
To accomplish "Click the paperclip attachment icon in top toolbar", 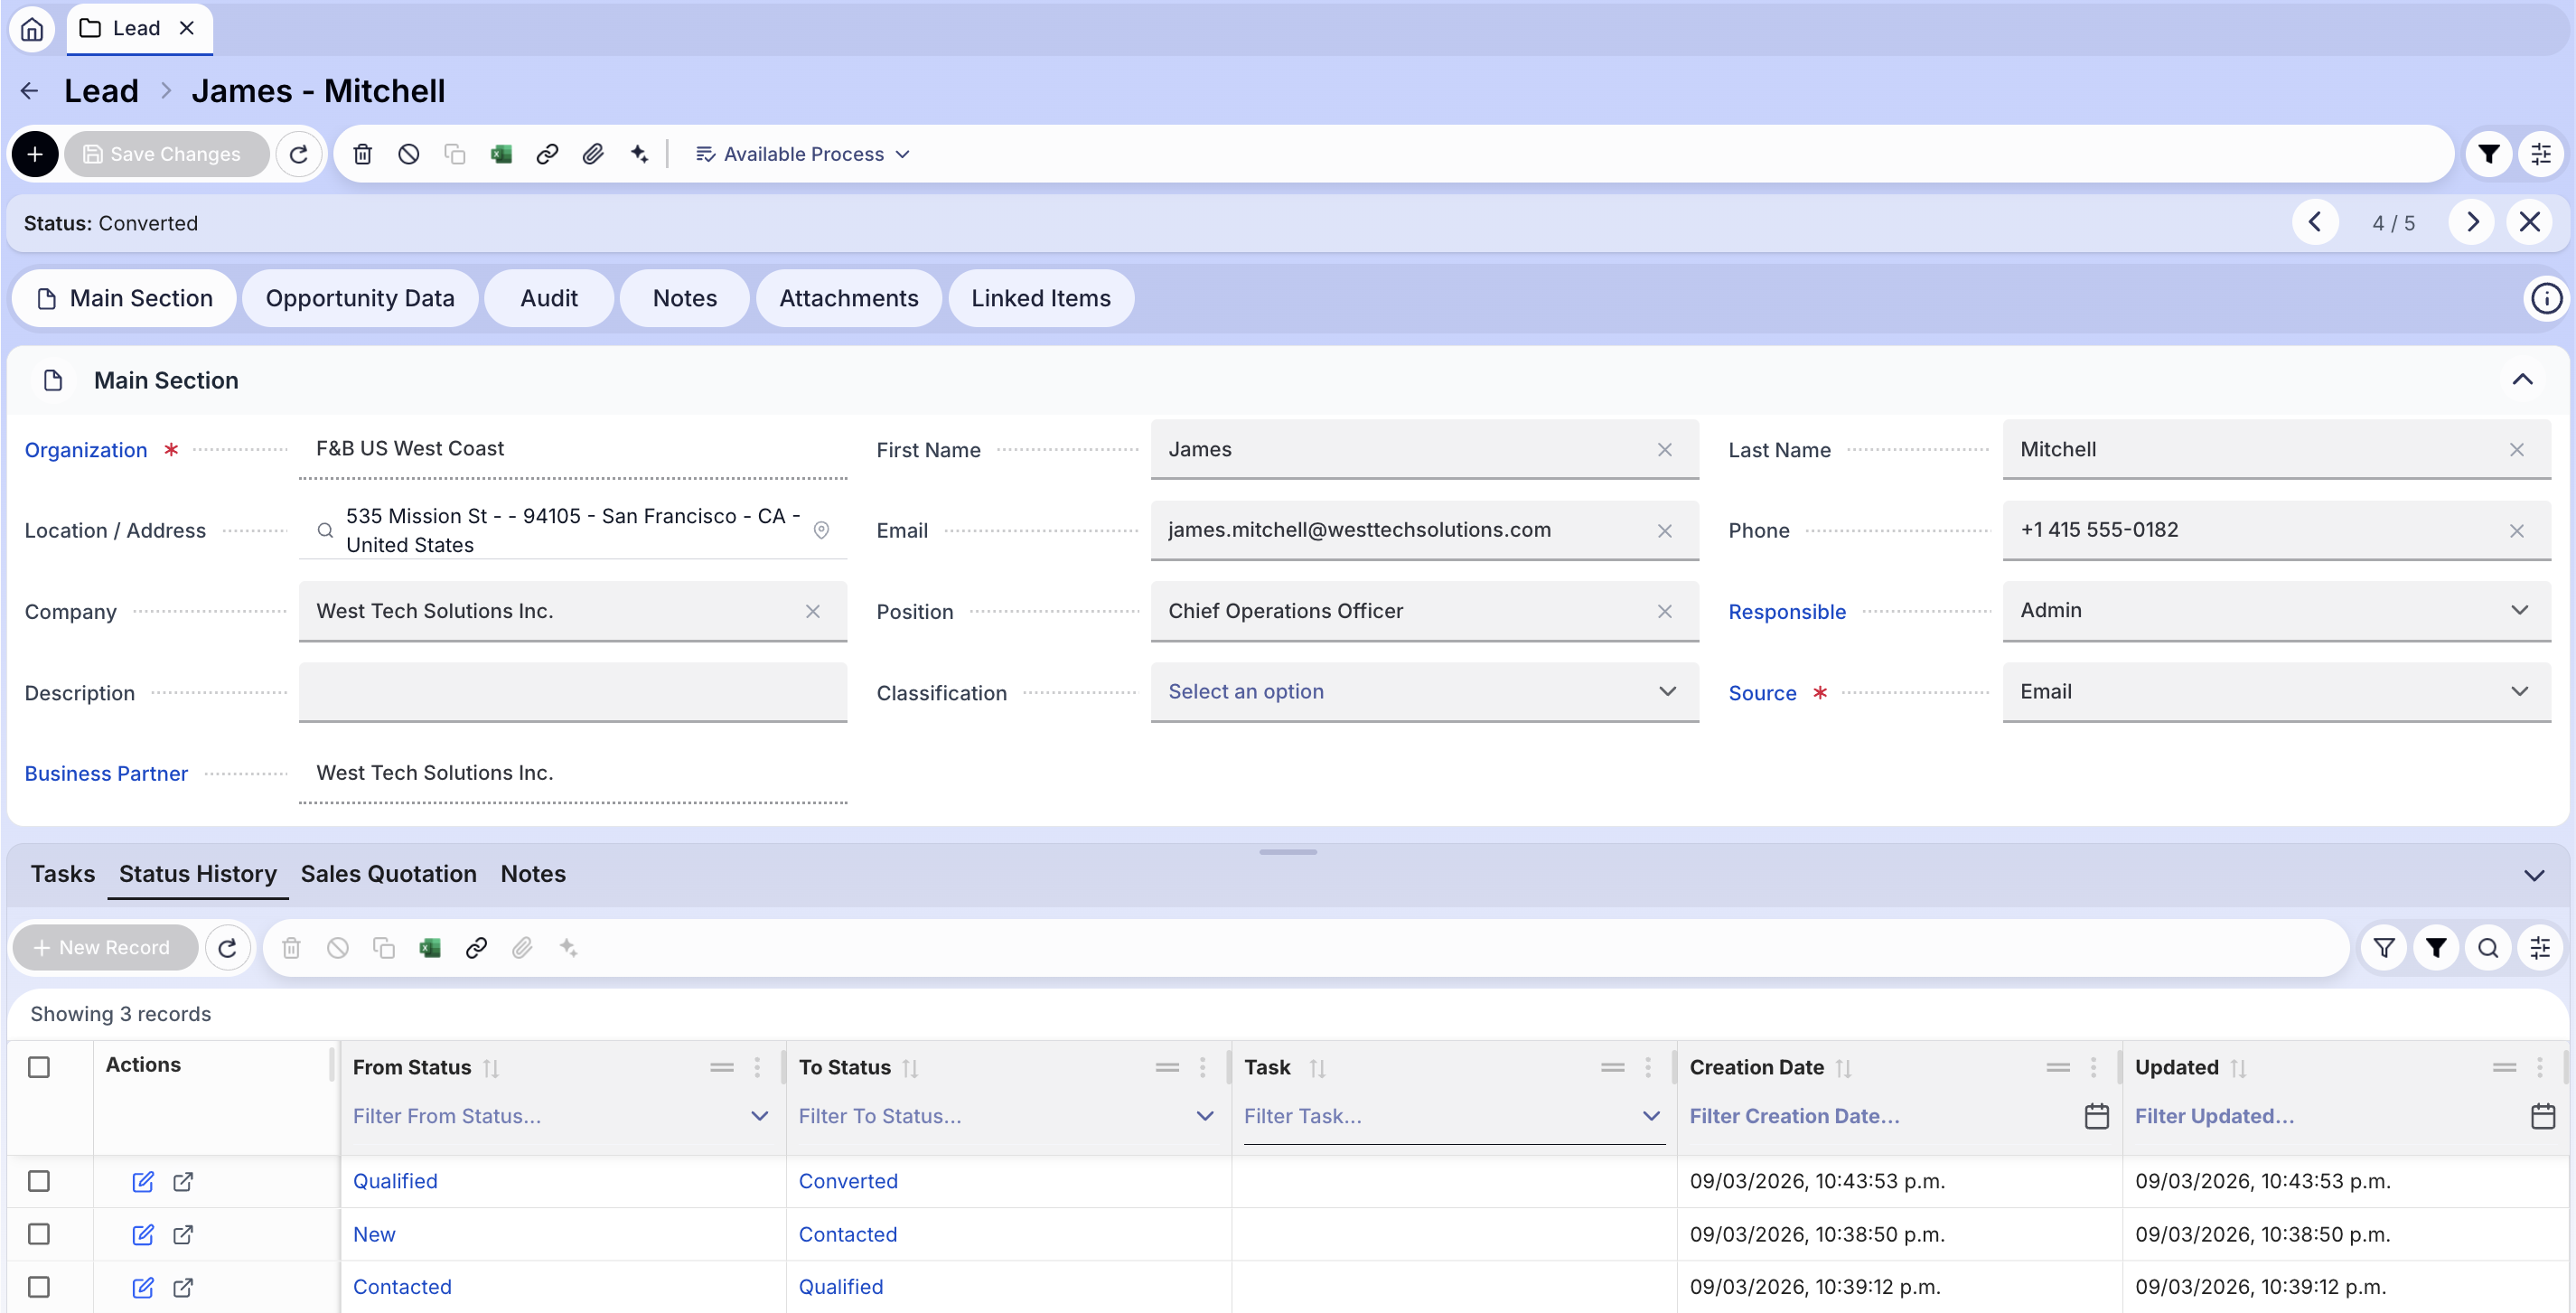I will tap(593, 154).
